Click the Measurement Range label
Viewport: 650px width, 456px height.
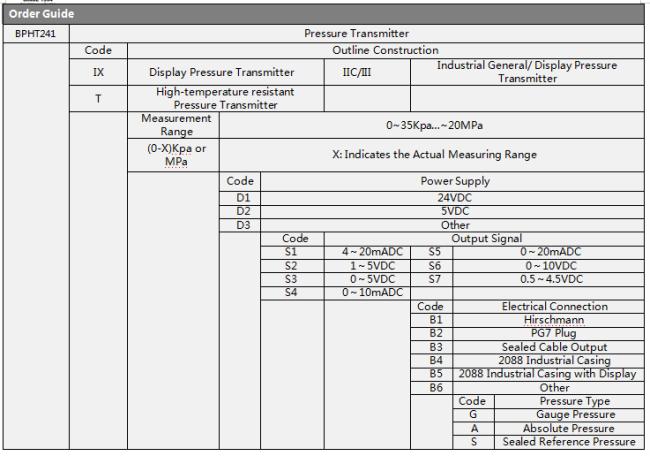coord(172,125)
